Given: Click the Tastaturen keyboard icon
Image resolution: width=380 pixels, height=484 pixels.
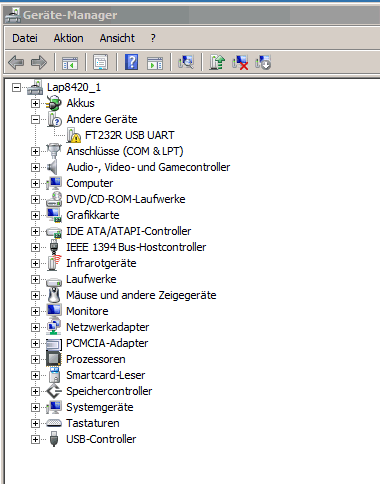Looking at the screenshot, I should (54, 423).
